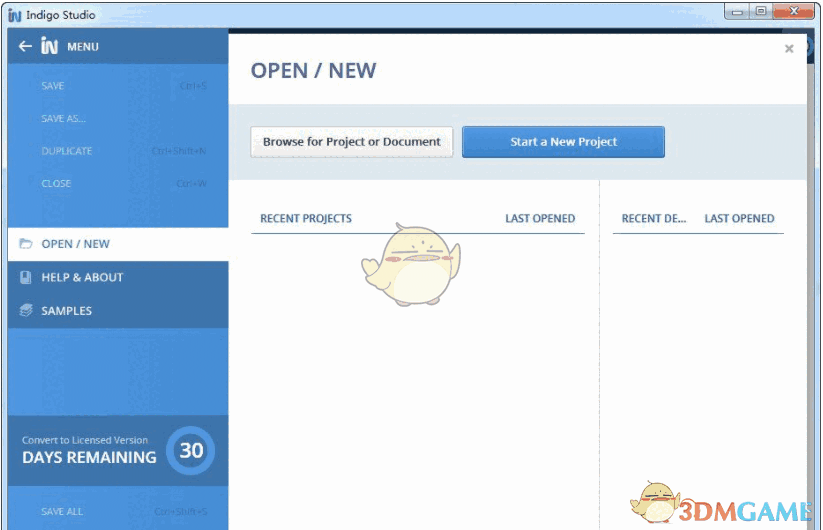The height and width of the screenshot is (530, 823).
Task: Click the Recent Projects column header
Action: tap(306, 218)
